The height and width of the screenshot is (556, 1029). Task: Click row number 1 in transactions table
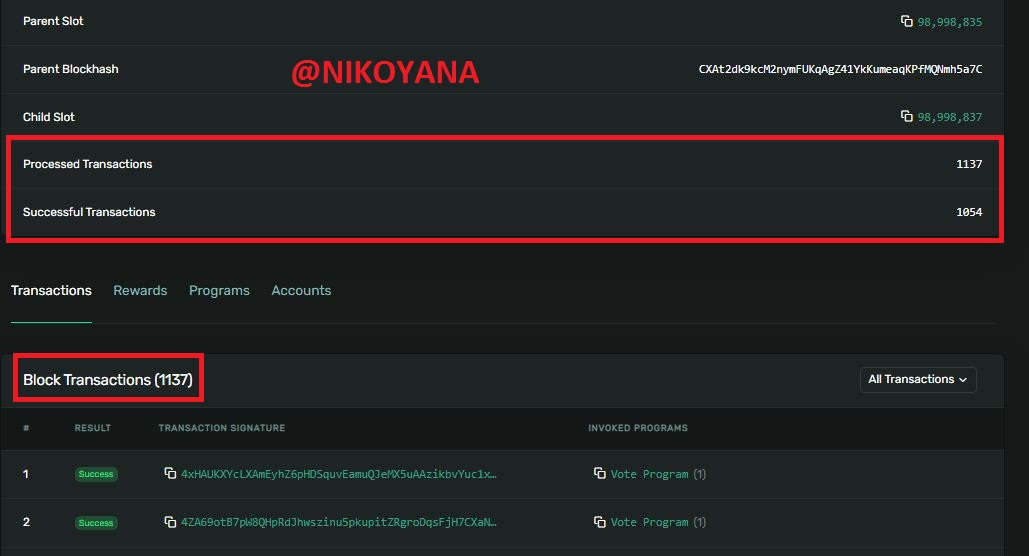[26, 474]
